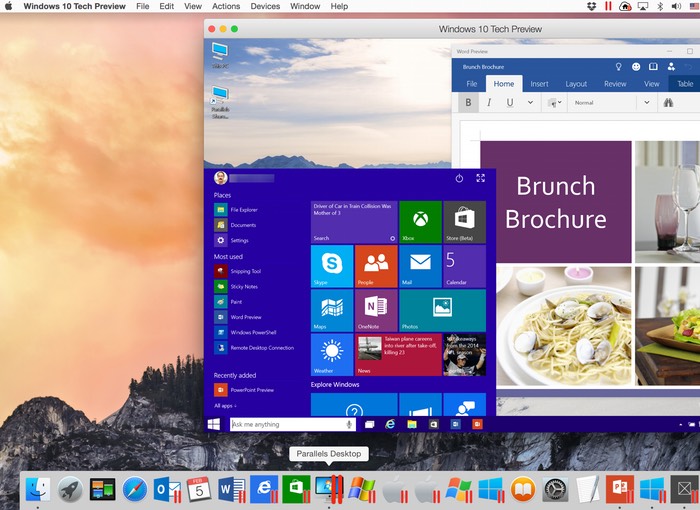Viewport: 700px width, 510px height.
Task: Open Snipping Tool from Most used
Action: pyautogui.click(x=245, y=271)
